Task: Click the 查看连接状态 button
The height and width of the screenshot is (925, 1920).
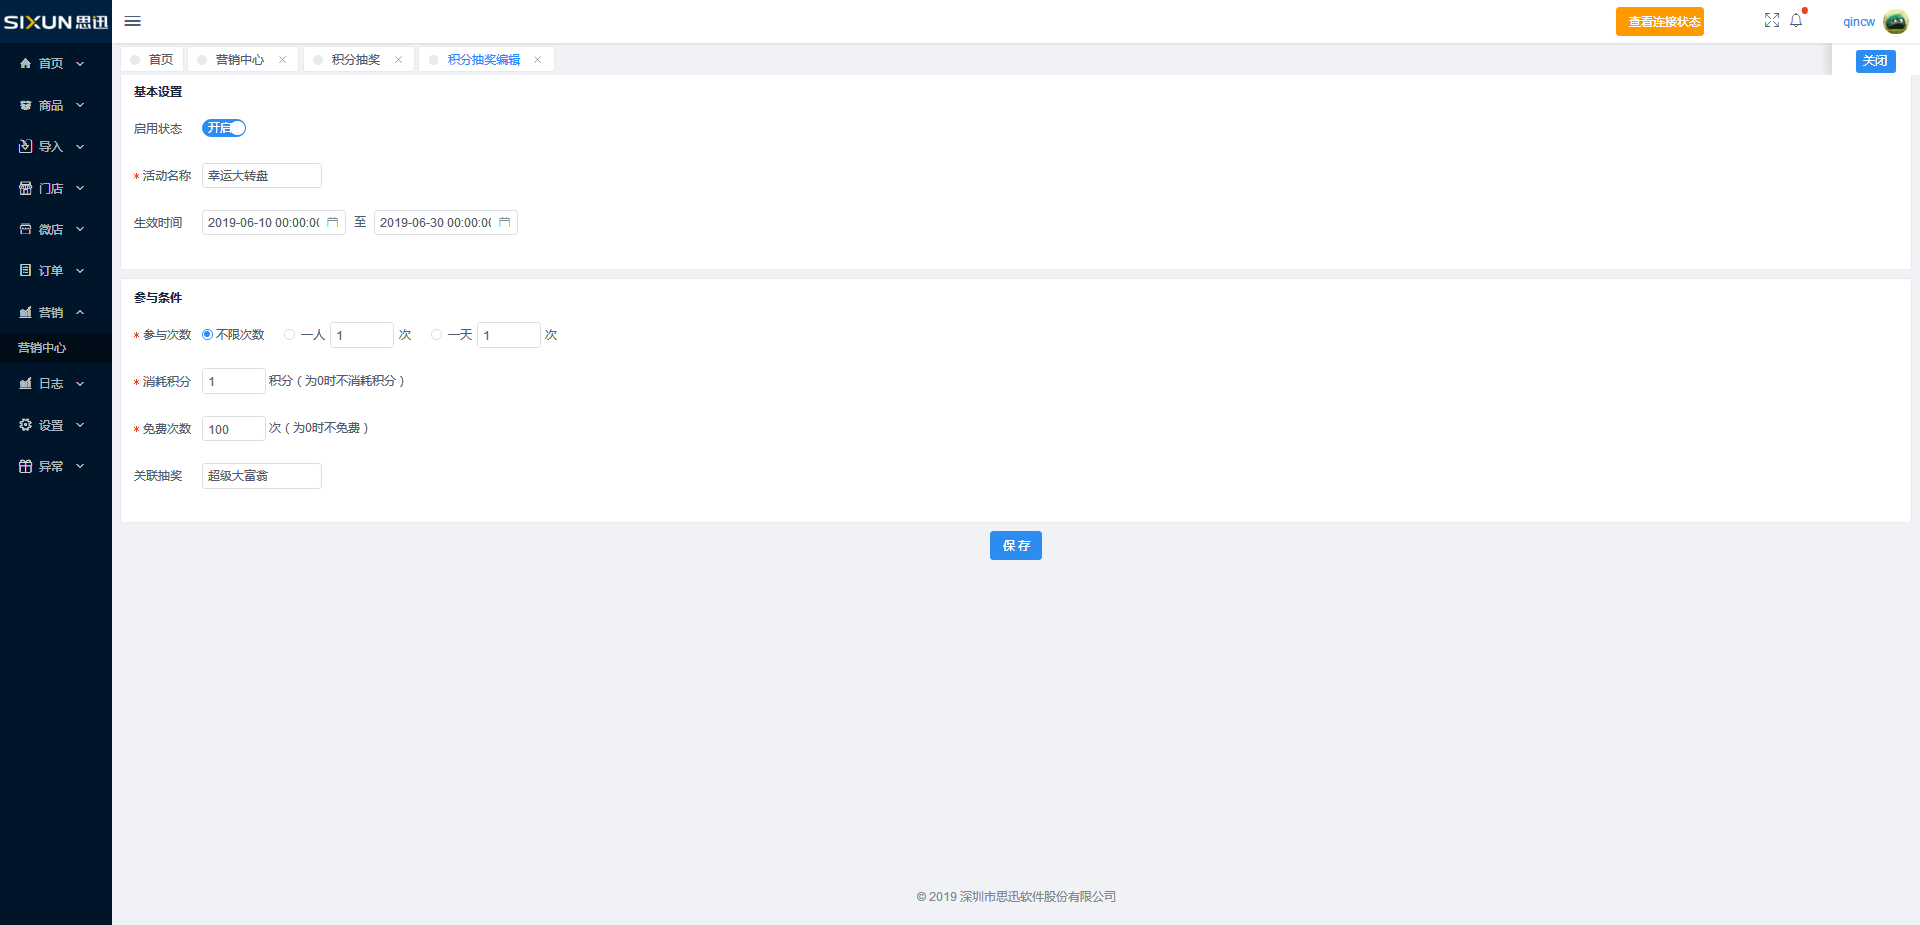Action: click(x=1659, y=22)
